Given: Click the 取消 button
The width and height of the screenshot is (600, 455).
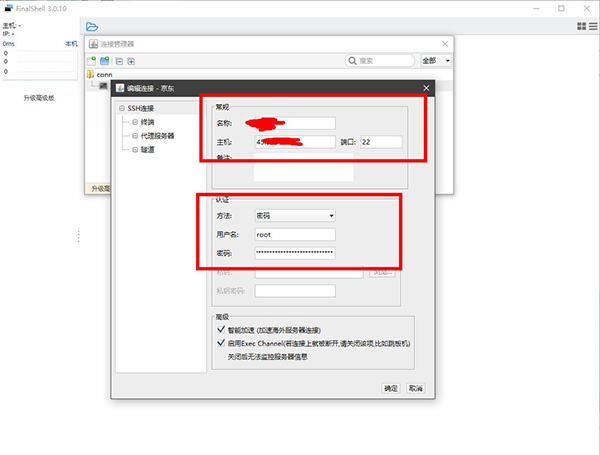Looking at the screenshot, I should pyautogui.click(x=415, y=388).
